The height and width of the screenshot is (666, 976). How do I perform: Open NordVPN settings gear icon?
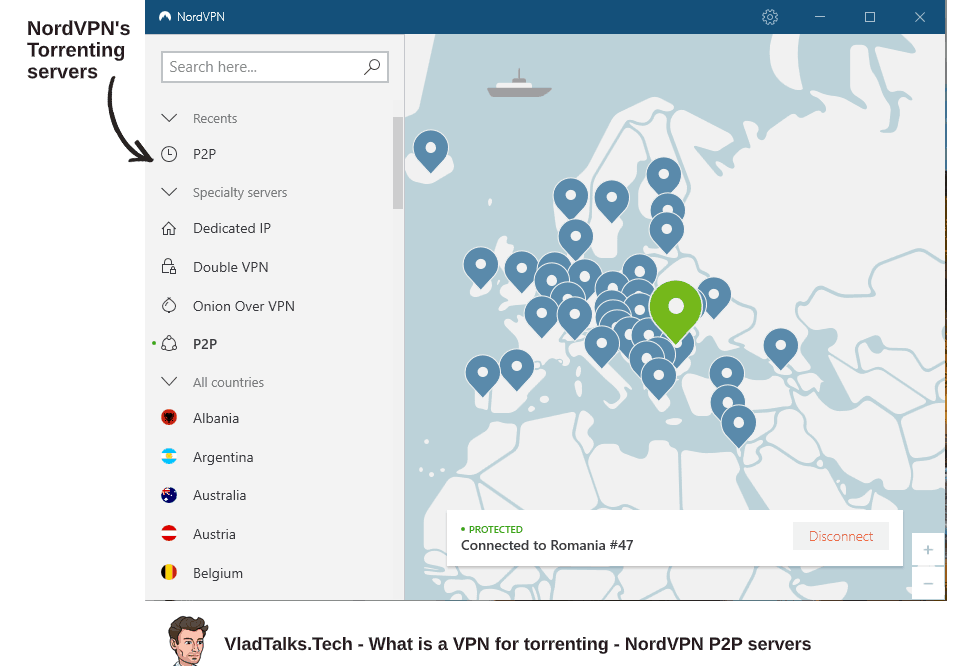pos(770,17)
